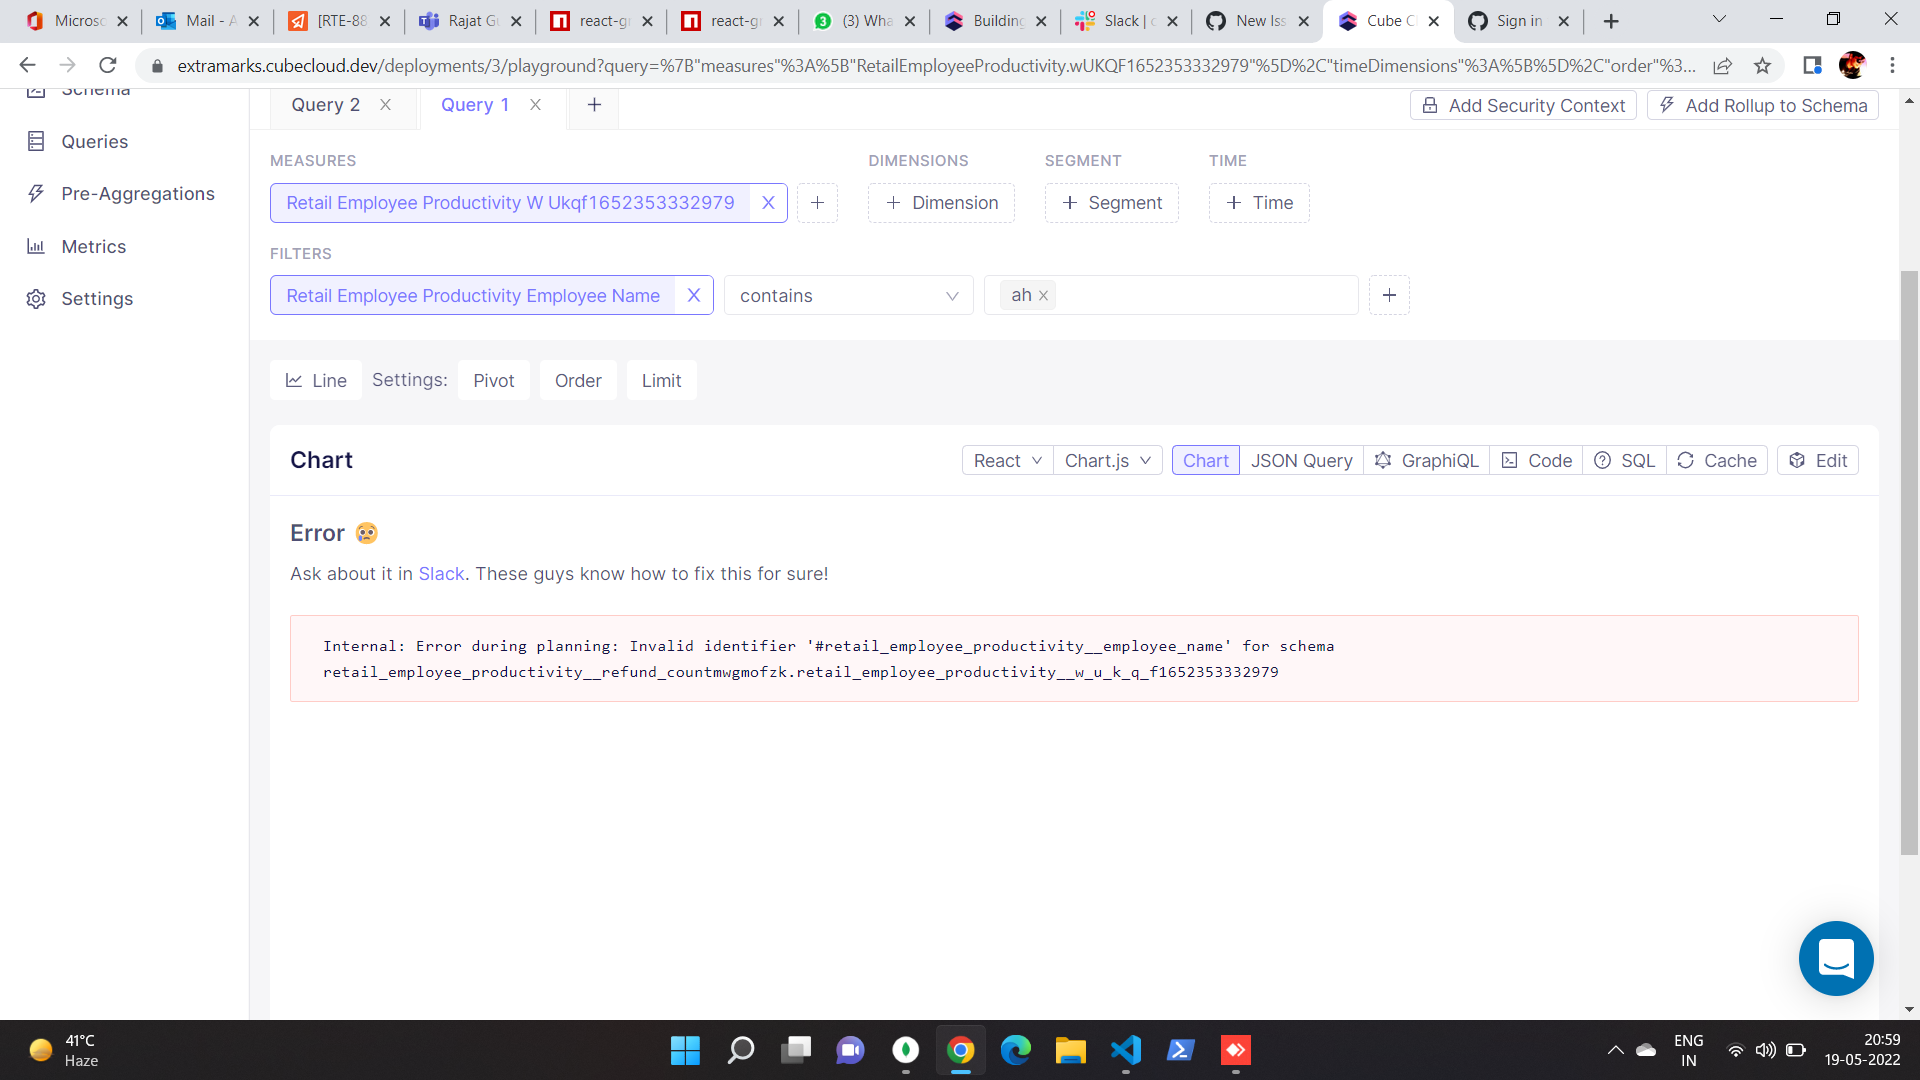Add another filter with plus icon
Viewport: 1920px width, 1080px height.
pos(1389,295)
